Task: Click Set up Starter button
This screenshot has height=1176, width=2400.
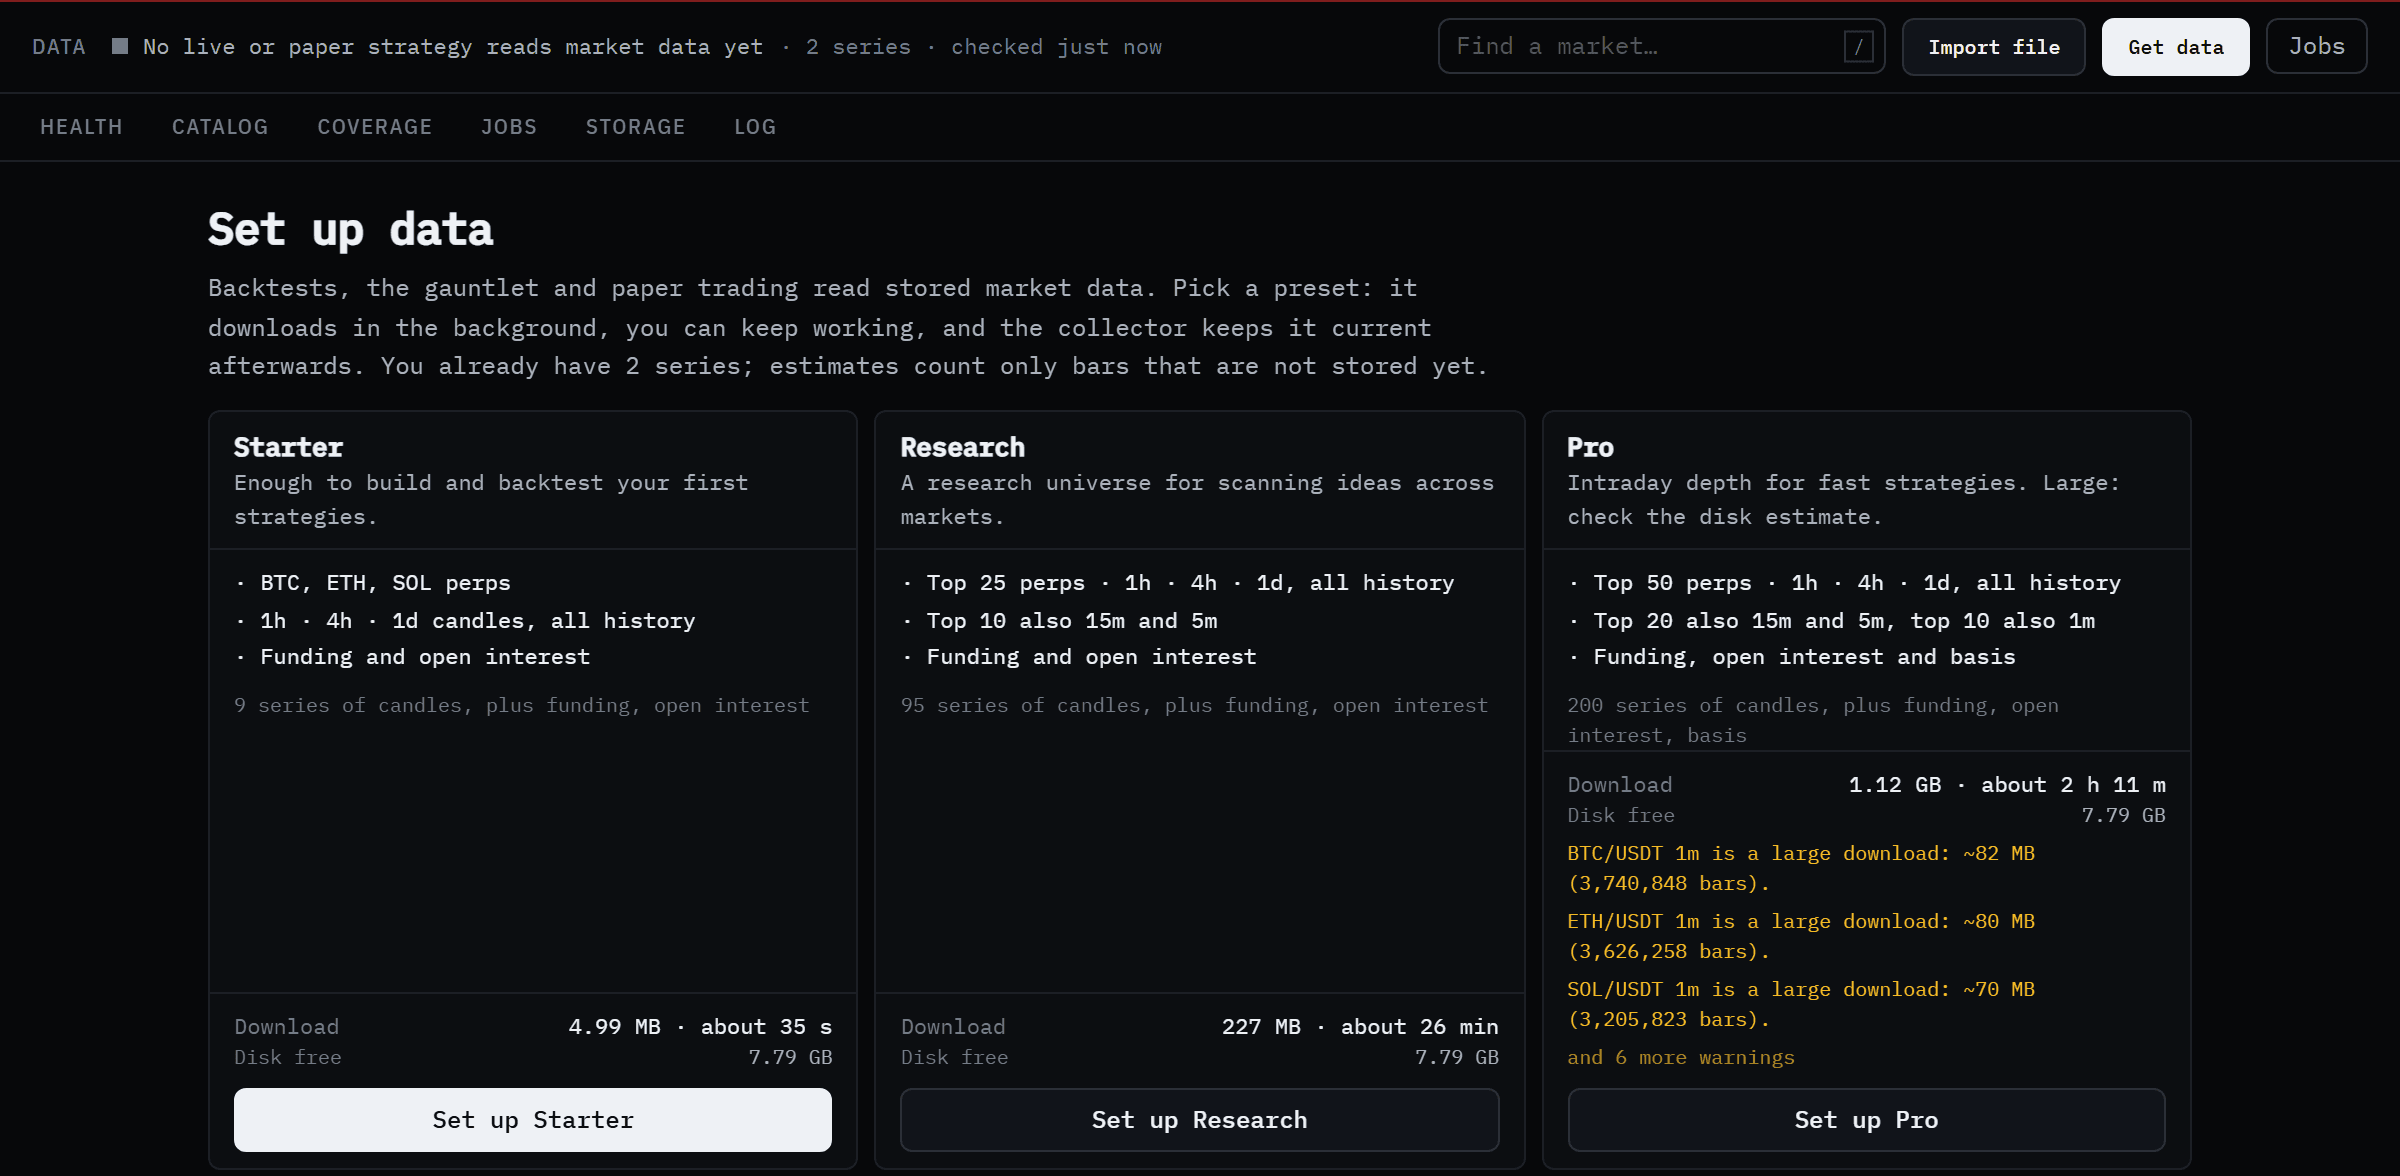Action: click(x=533, y=1120)
